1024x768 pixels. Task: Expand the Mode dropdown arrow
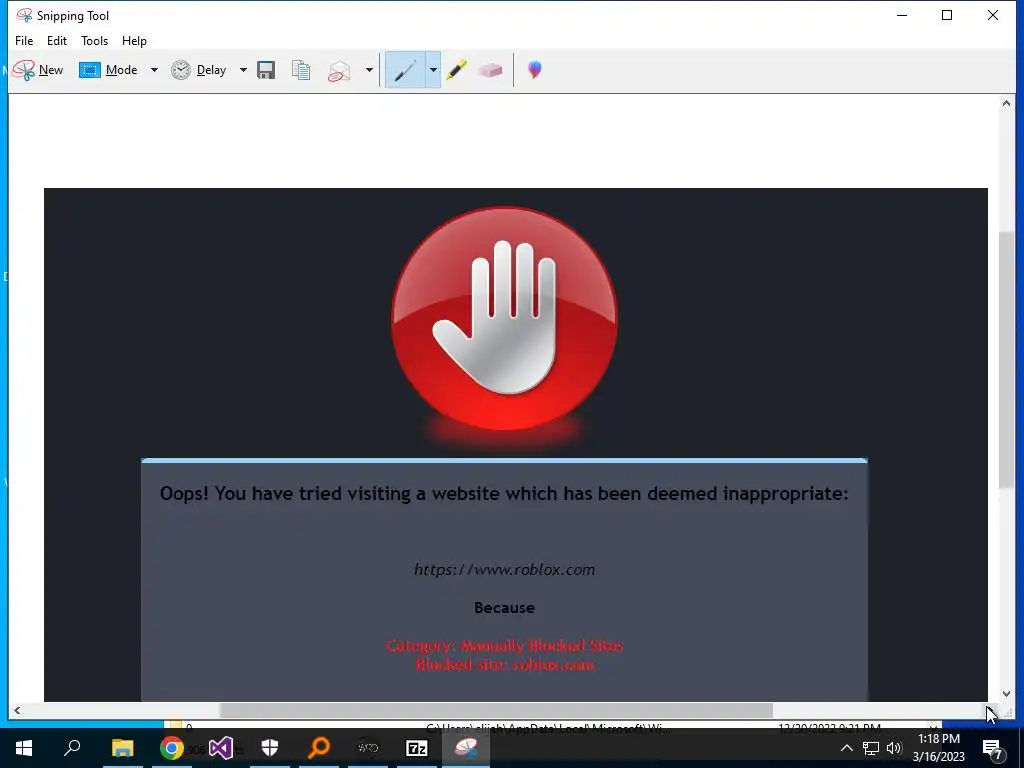tap(154, 70)
